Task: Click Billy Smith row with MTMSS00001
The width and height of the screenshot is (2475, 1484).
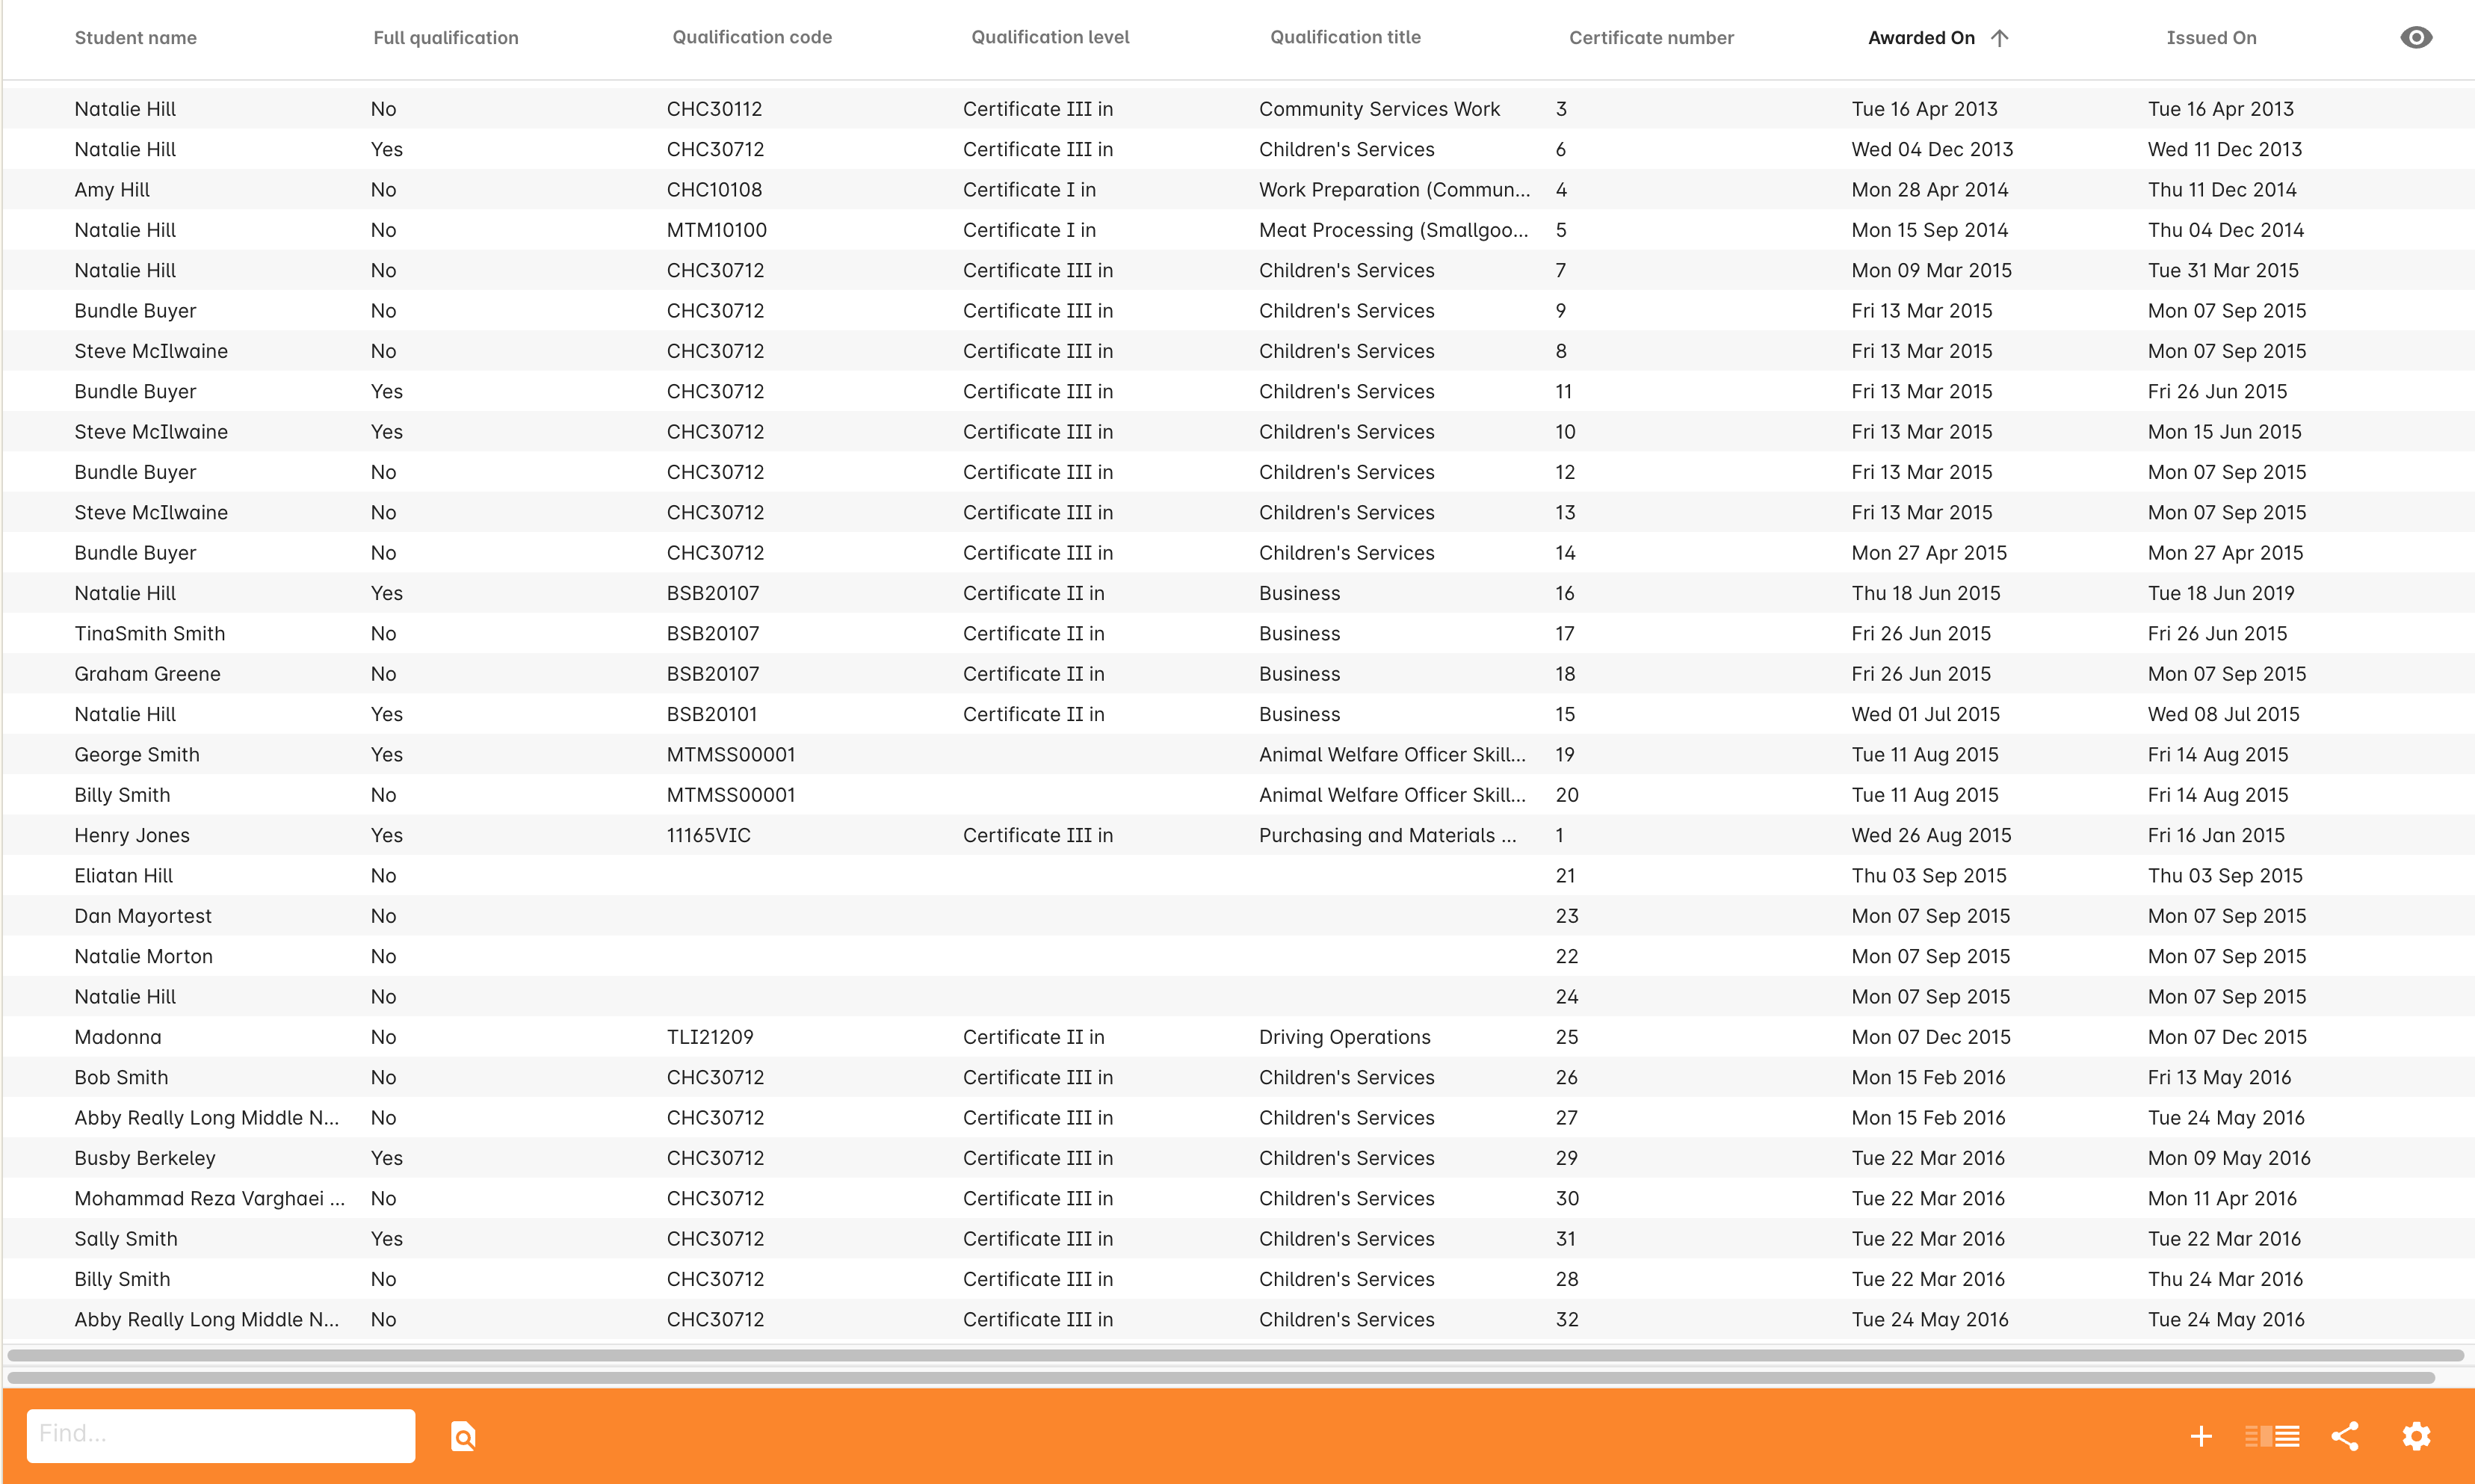Action: point(1238,795)
